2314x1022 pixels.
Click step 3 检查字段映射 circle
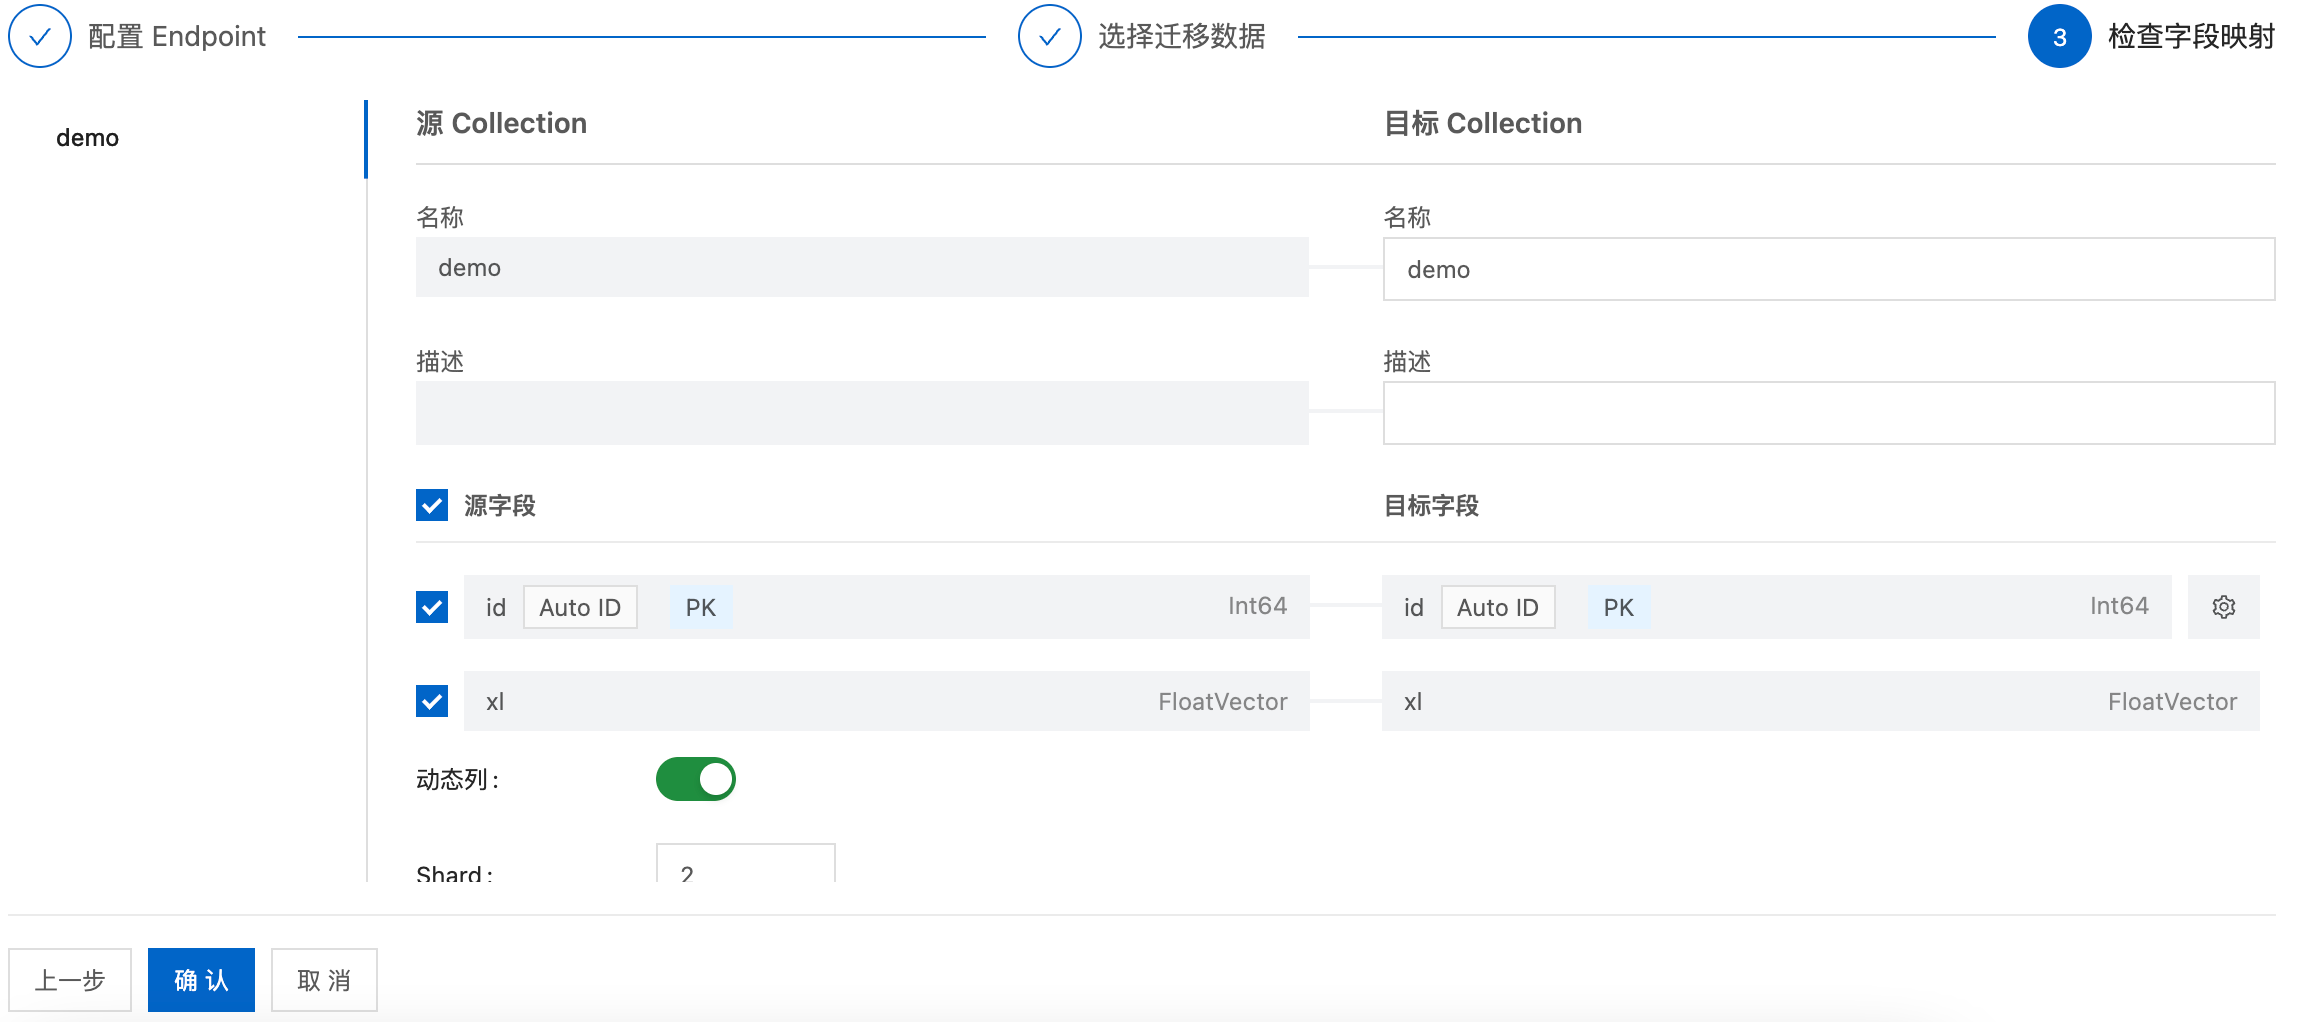(x=2059, y=37)
